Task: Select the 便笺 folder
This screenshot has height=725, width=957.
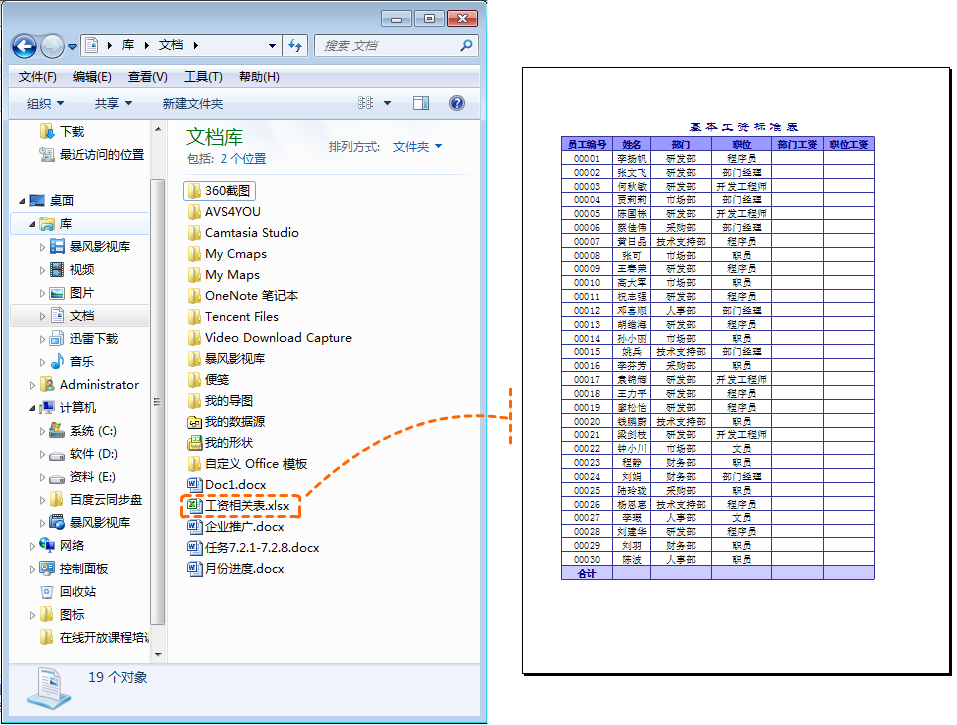Action: pos(208,380)
